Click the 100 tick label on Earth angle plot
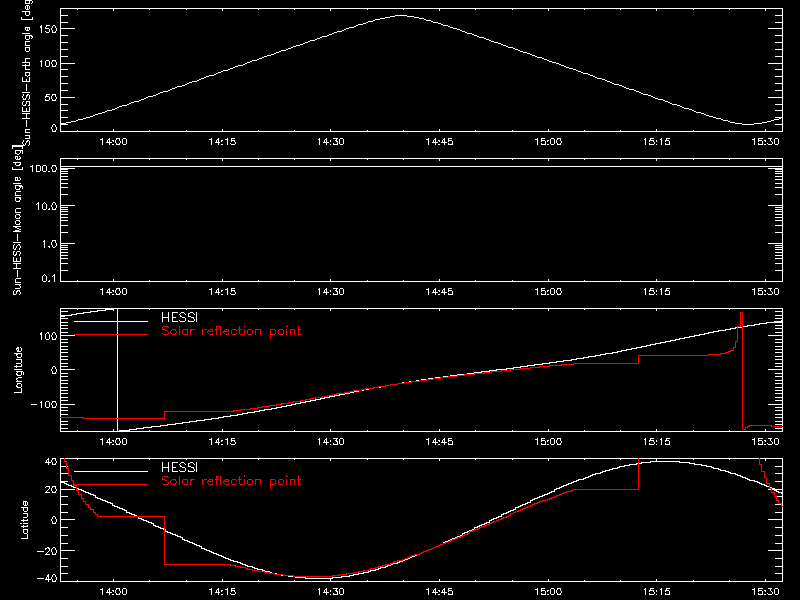 (x=47, y=64)
